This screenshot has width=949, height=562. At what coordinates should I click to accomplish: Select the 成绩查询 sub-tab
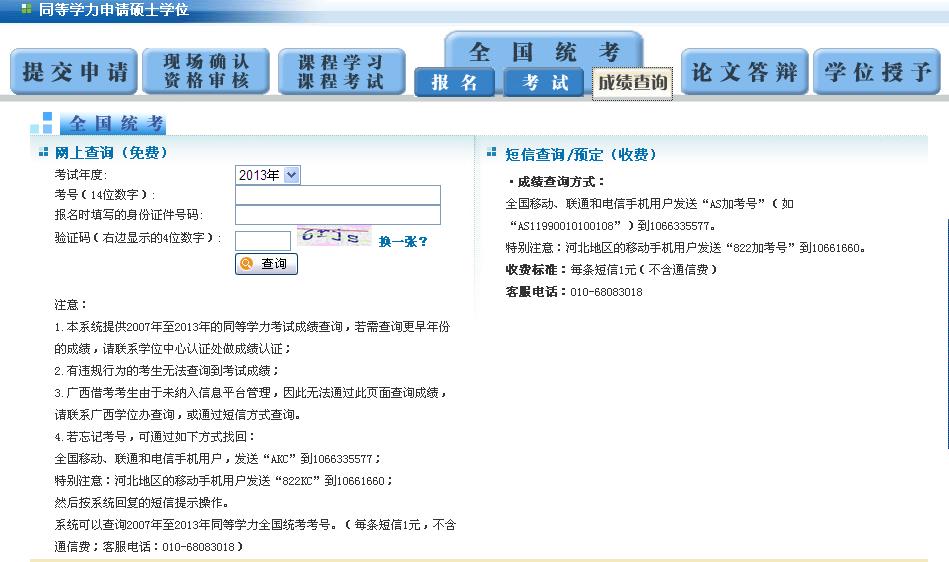(x=632, y=83)
